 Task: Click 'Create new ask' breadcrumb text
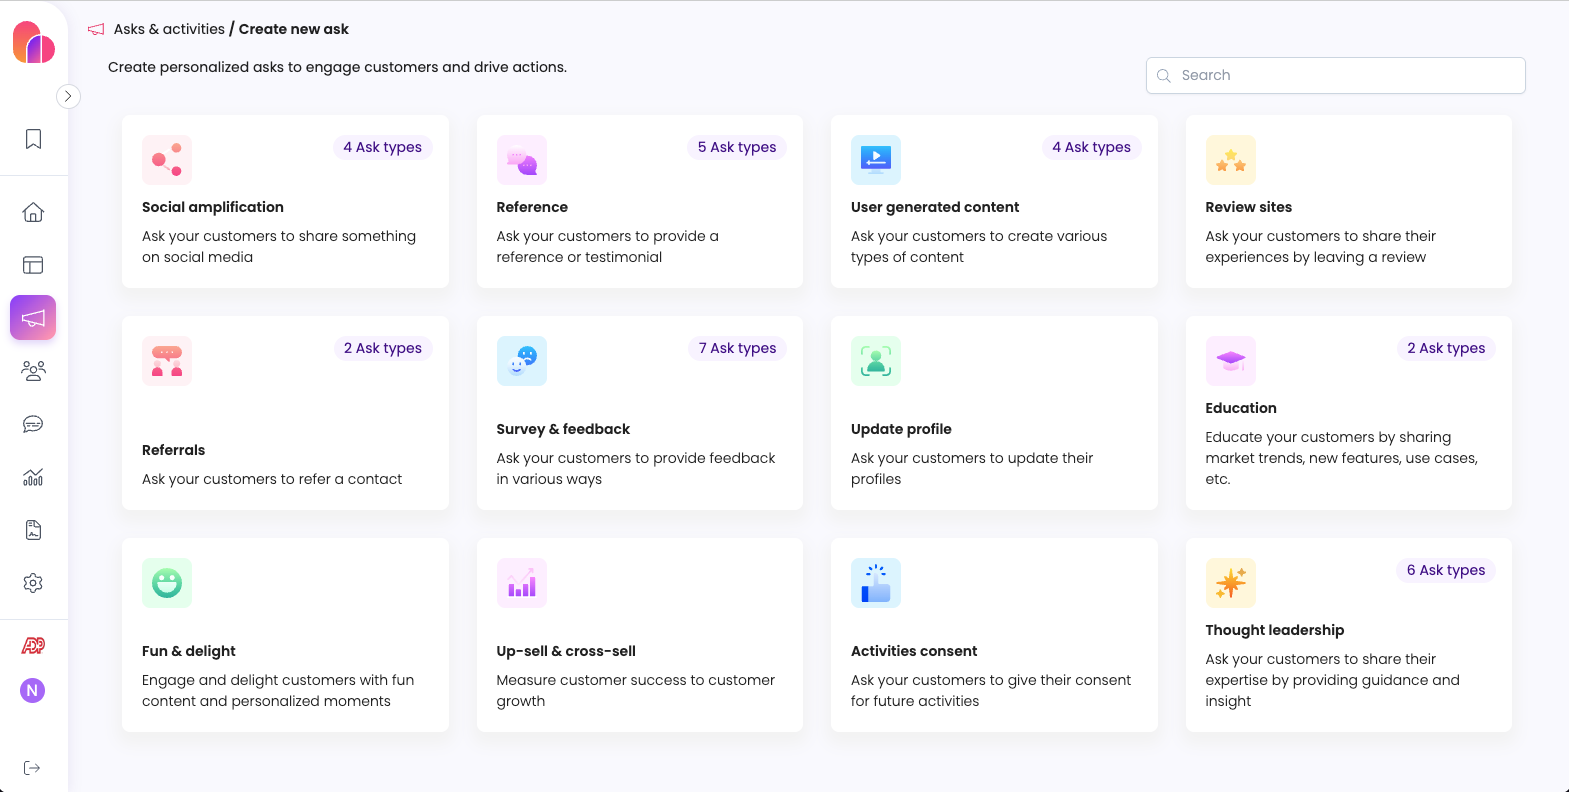point(294,29)
